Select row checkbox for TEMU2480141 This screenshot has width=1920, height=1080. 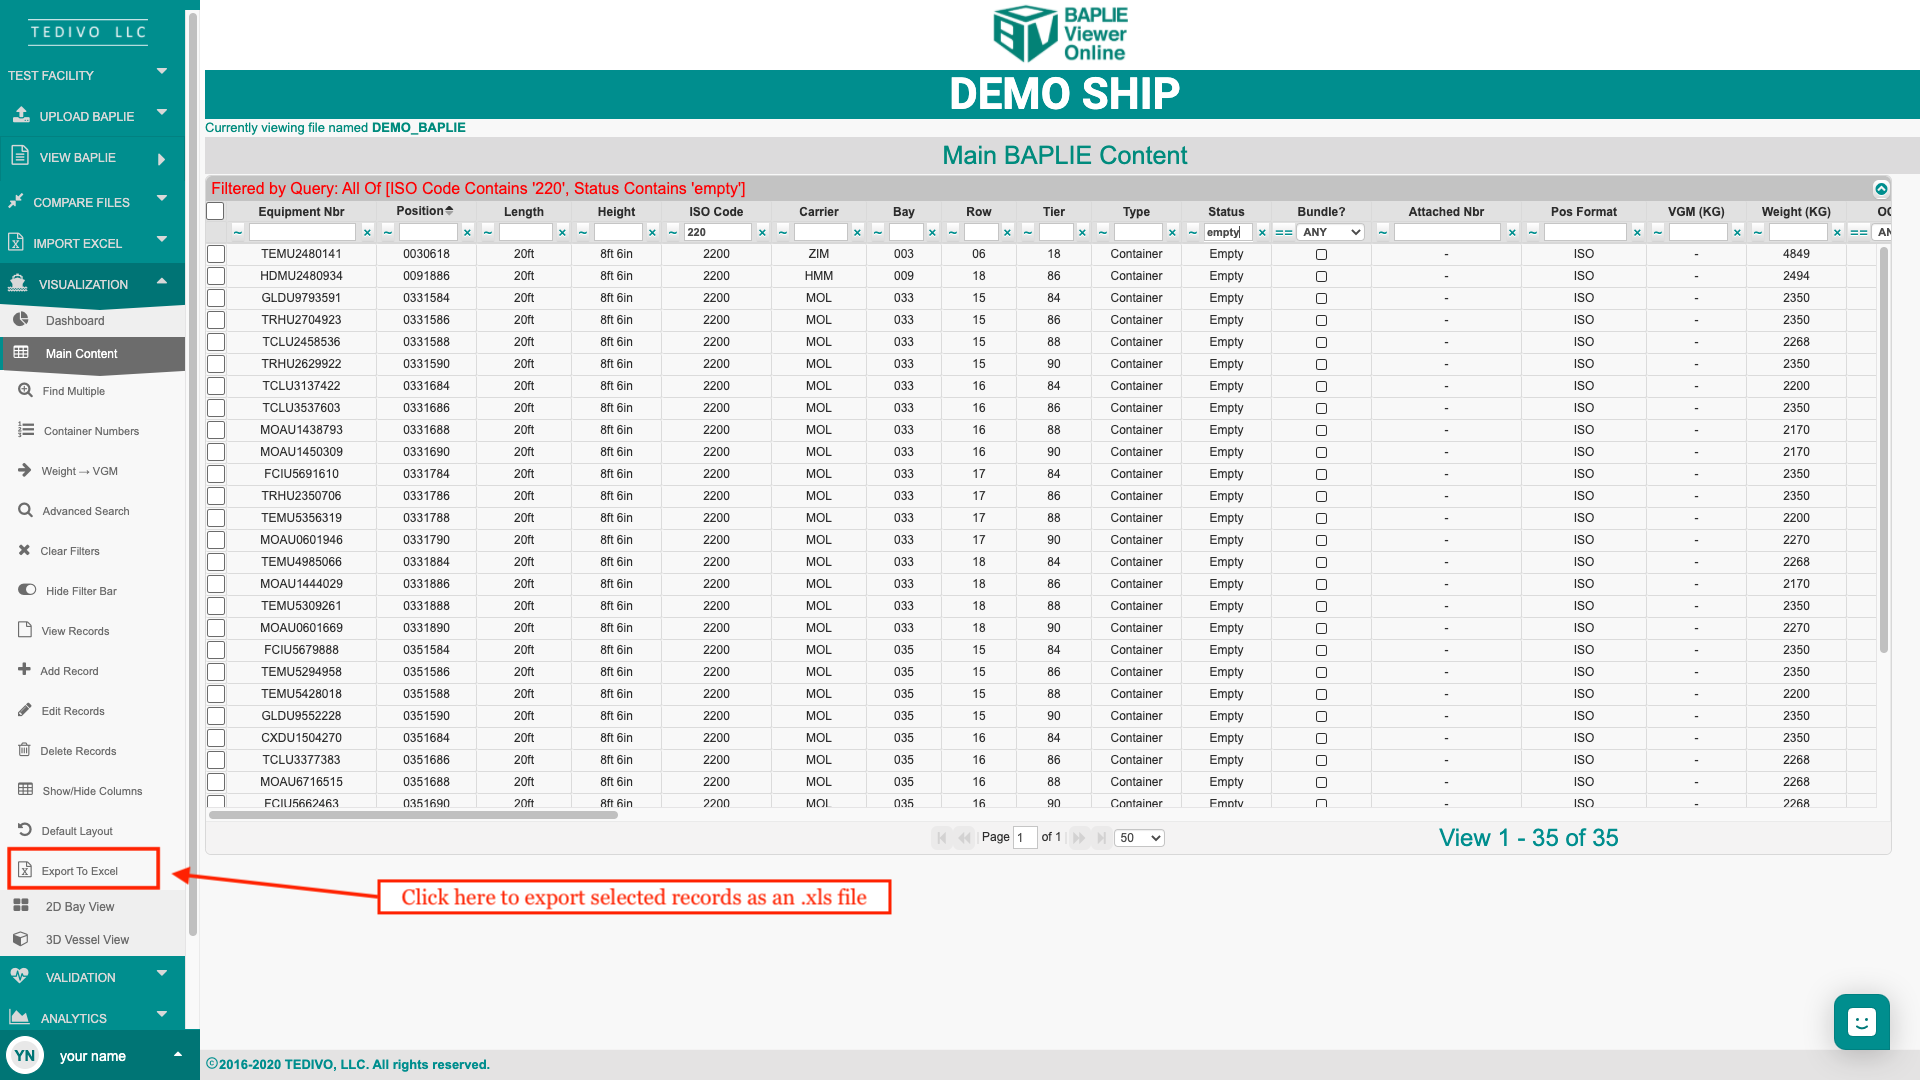216,254
